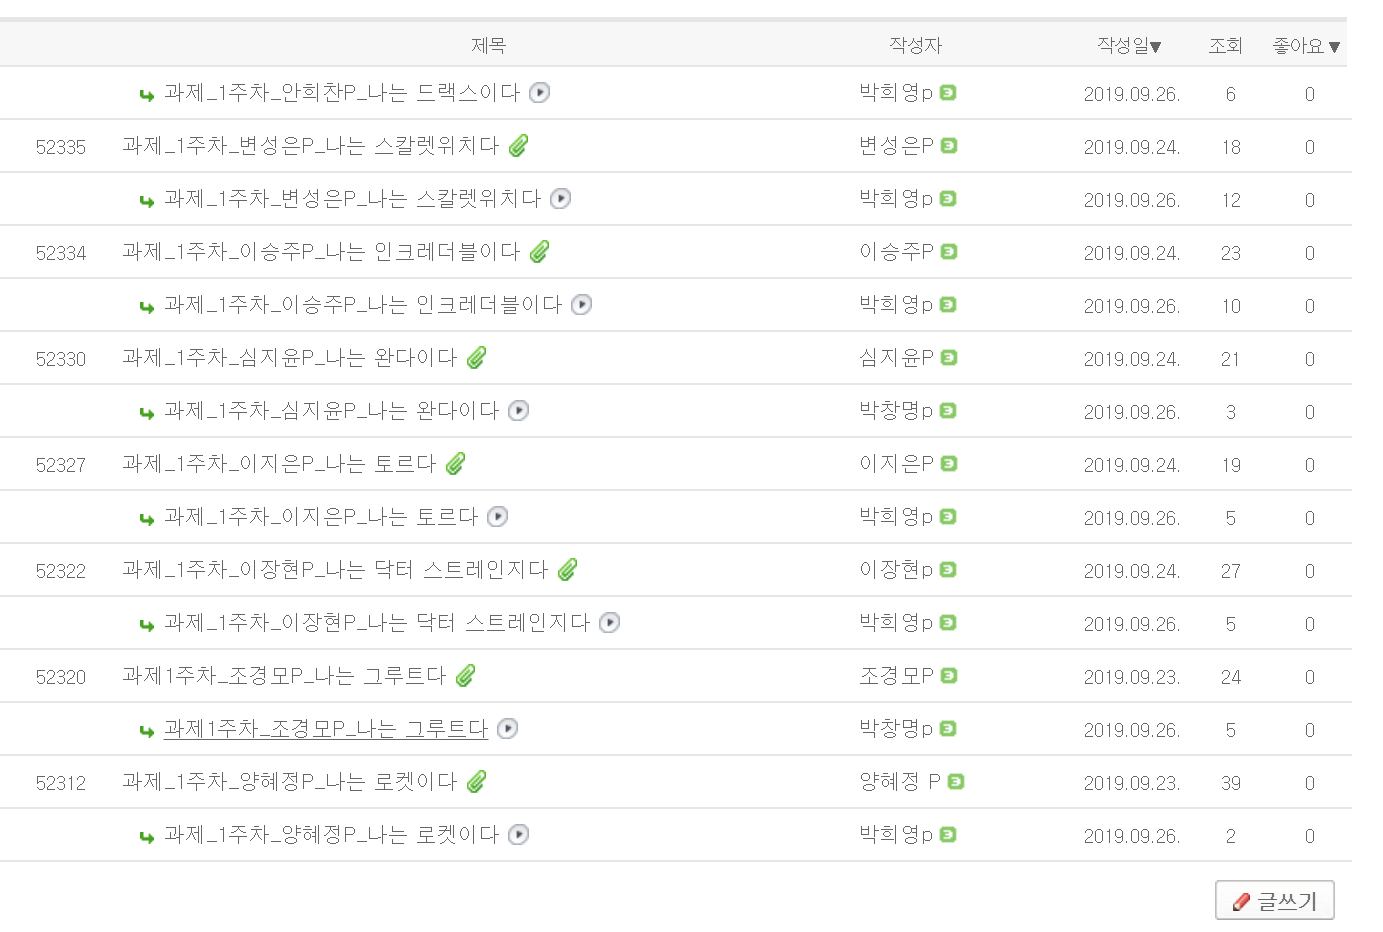Viewport: 1383px width, 932px height.
Task: Click the play icon on the 안희찬P reply
Action: point(539,93)
